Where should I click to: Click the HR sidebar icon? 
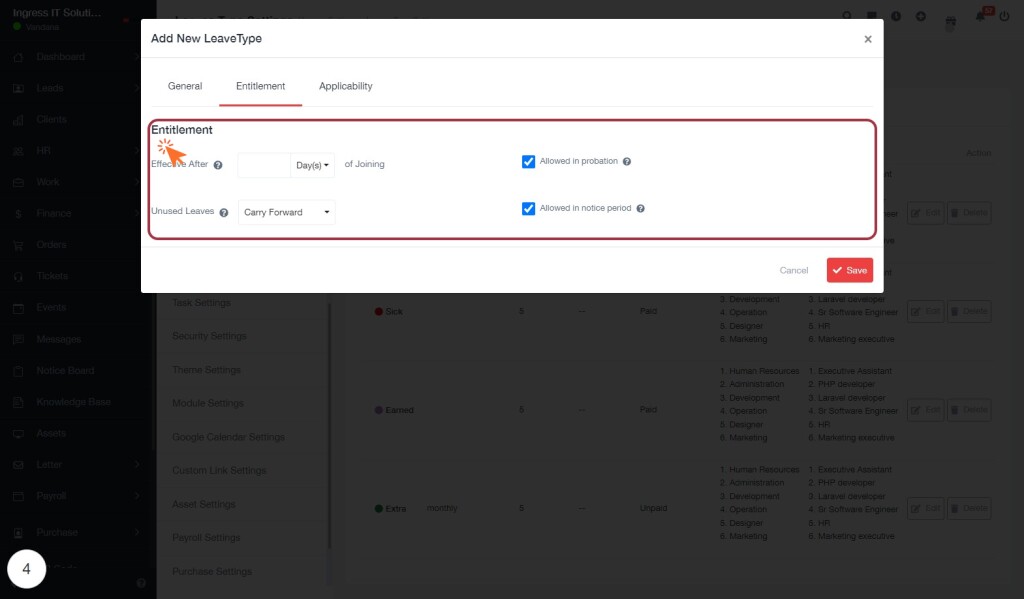pyautogui.click(x=18, y=151)
